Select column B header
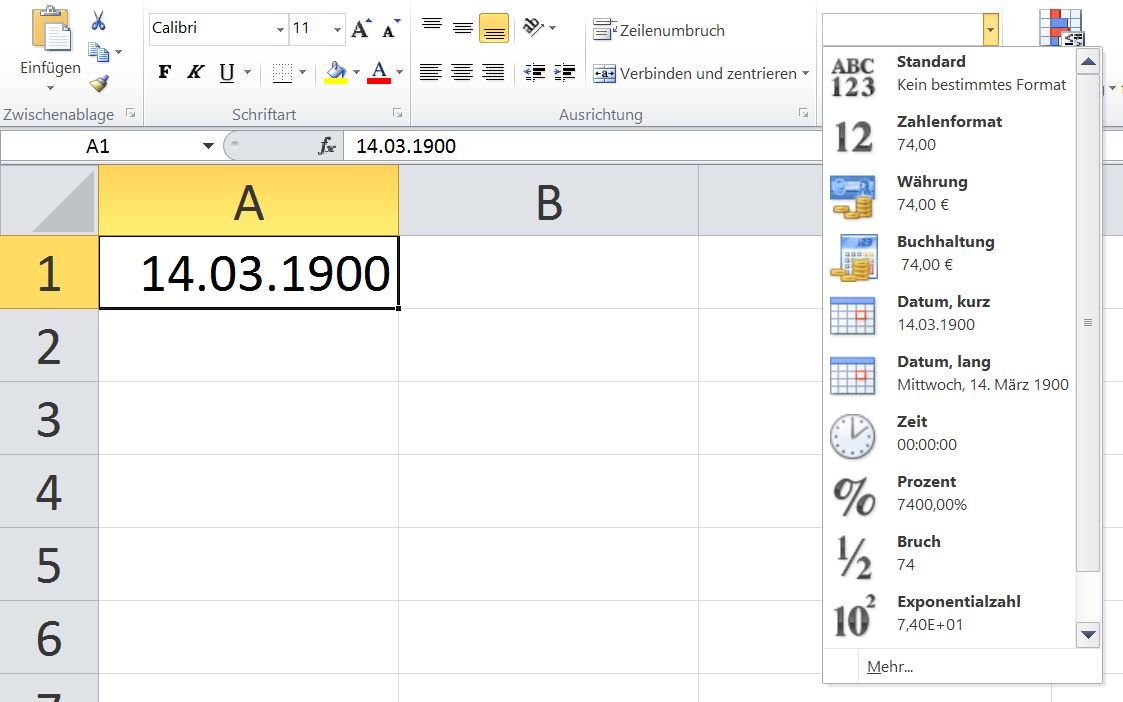Screen dimensions: 1123x702 [549, 201]
